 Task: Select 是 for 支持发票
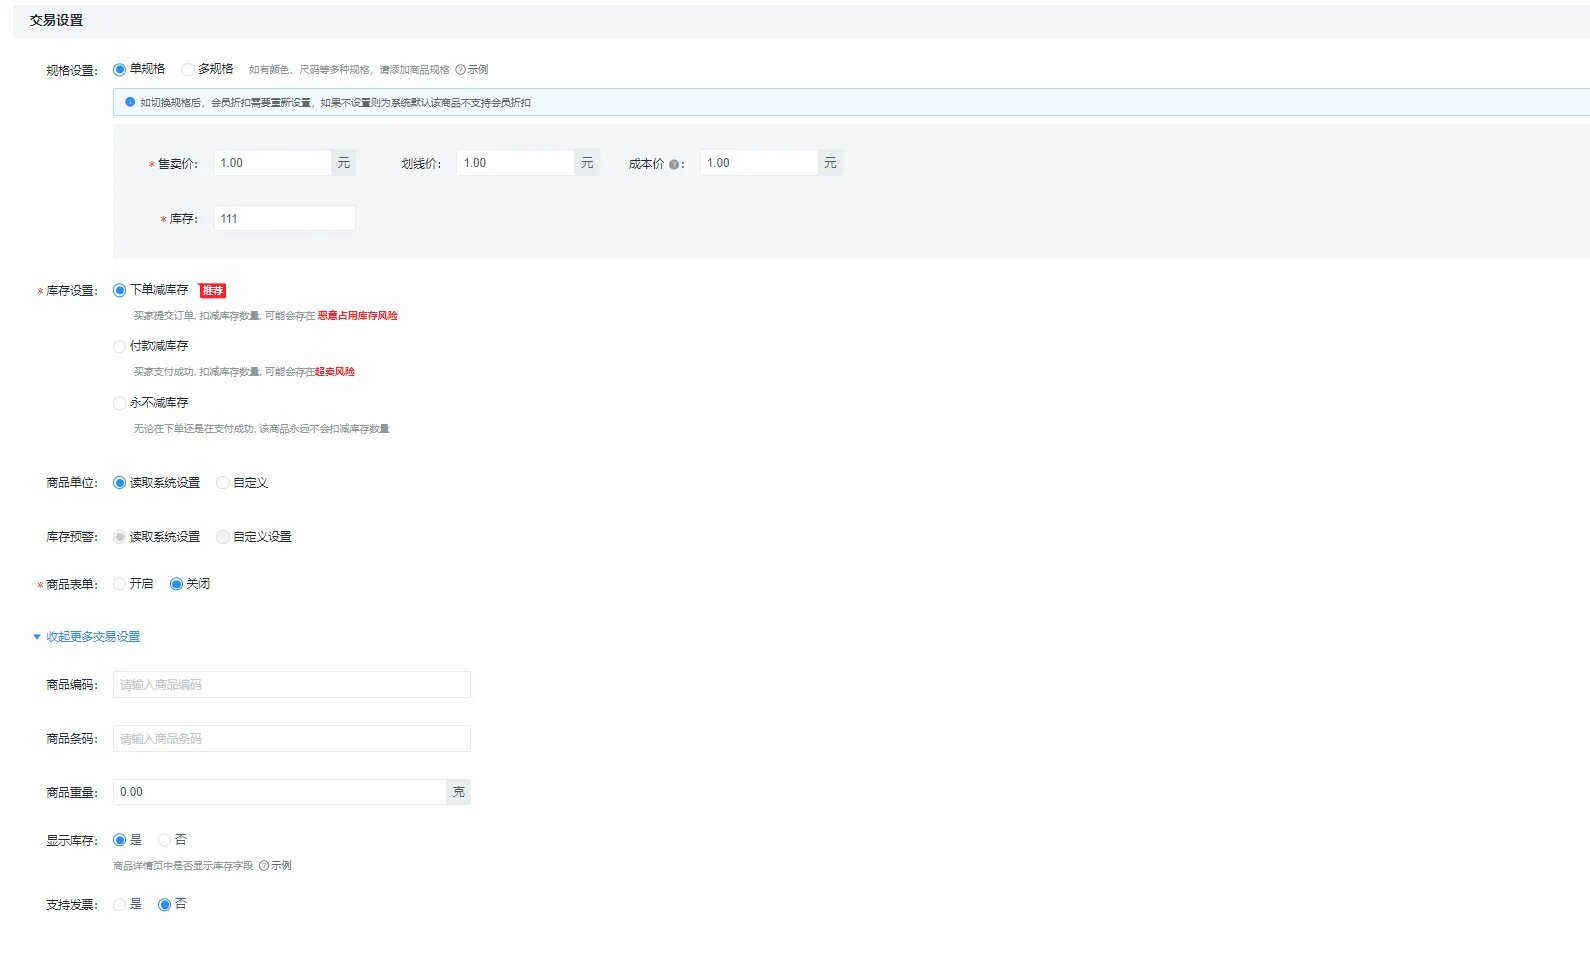click(120, 905)
